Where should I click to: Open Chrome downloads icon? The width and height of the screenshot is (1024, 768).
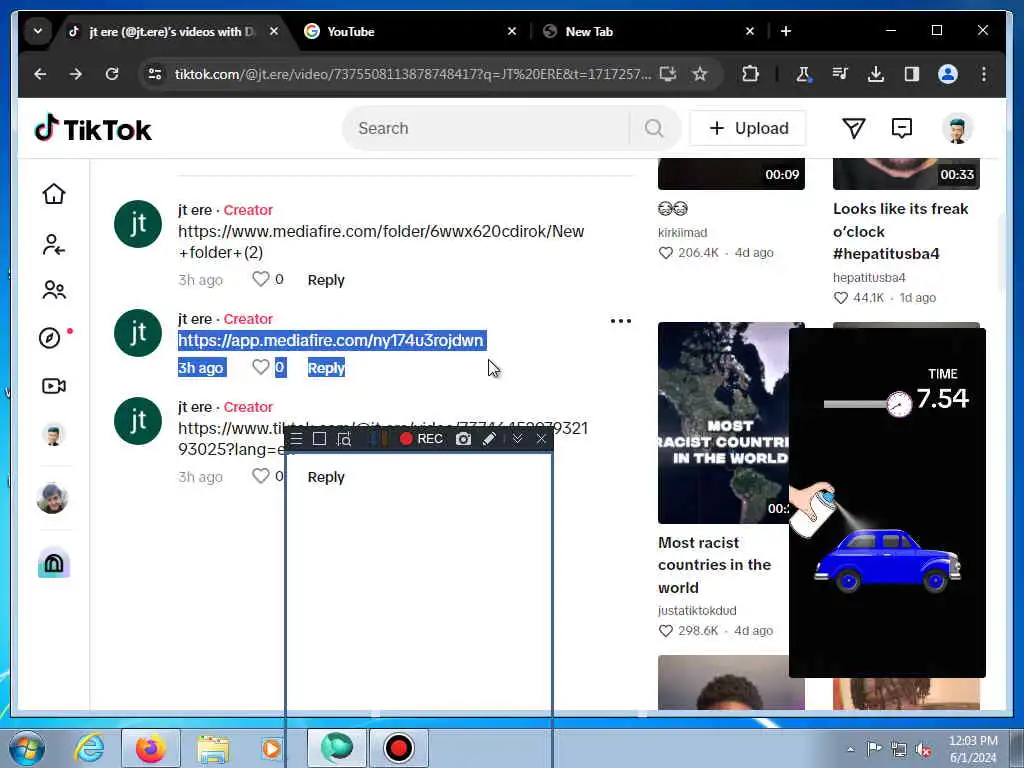tap(876, 74)
